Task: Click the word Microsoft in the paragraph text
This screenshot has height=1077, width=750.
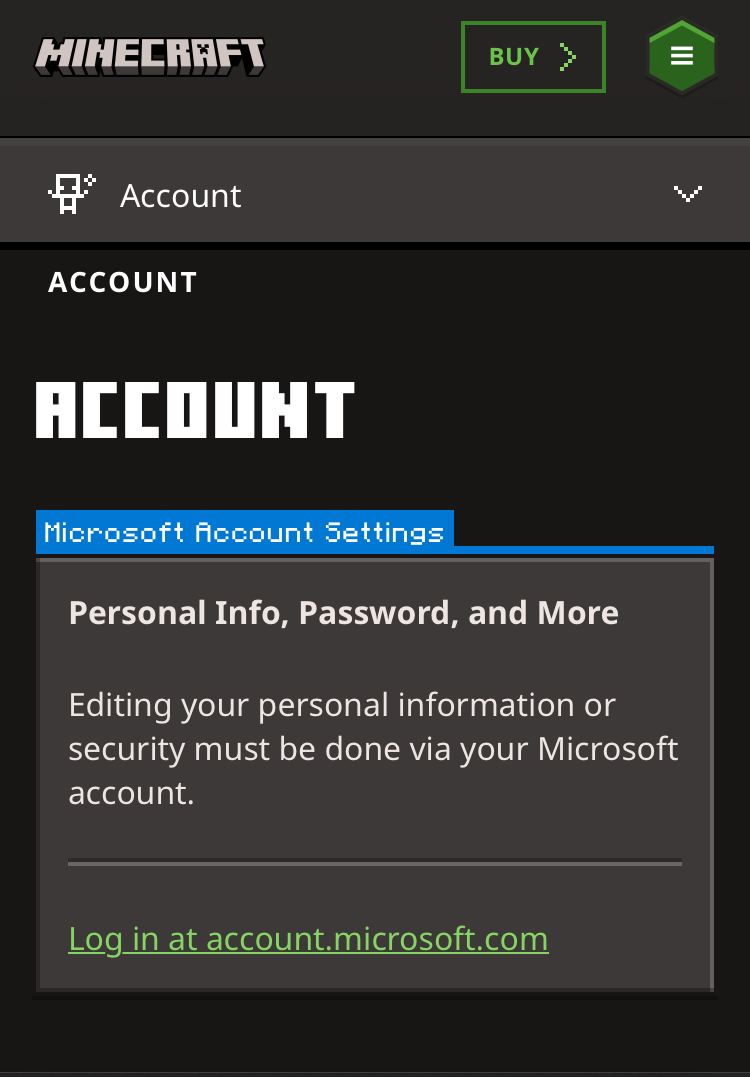Action: [x=608, y=749]
